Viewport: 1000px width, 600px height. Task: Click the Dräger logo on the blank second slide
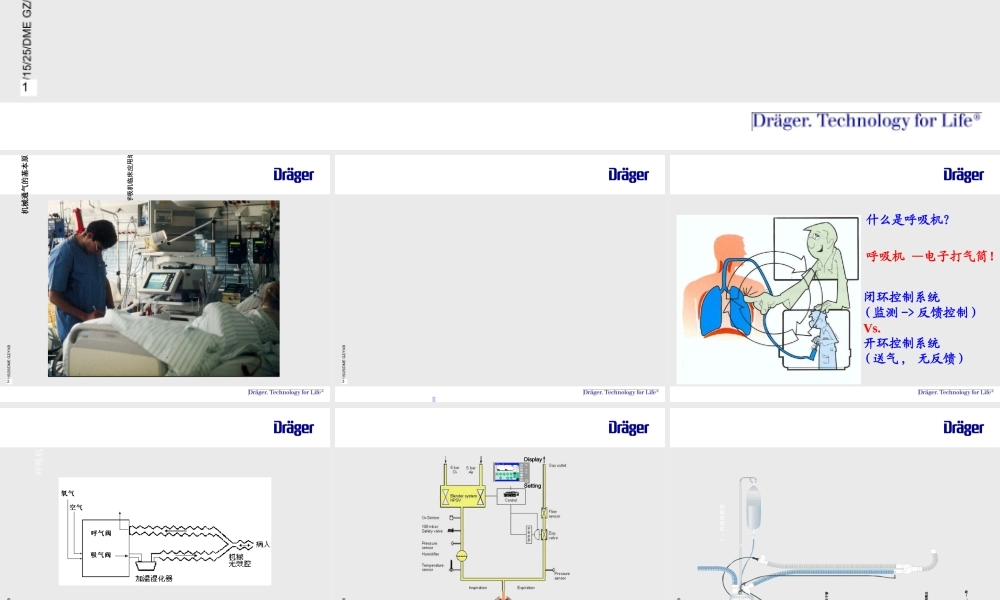[628, 174]
